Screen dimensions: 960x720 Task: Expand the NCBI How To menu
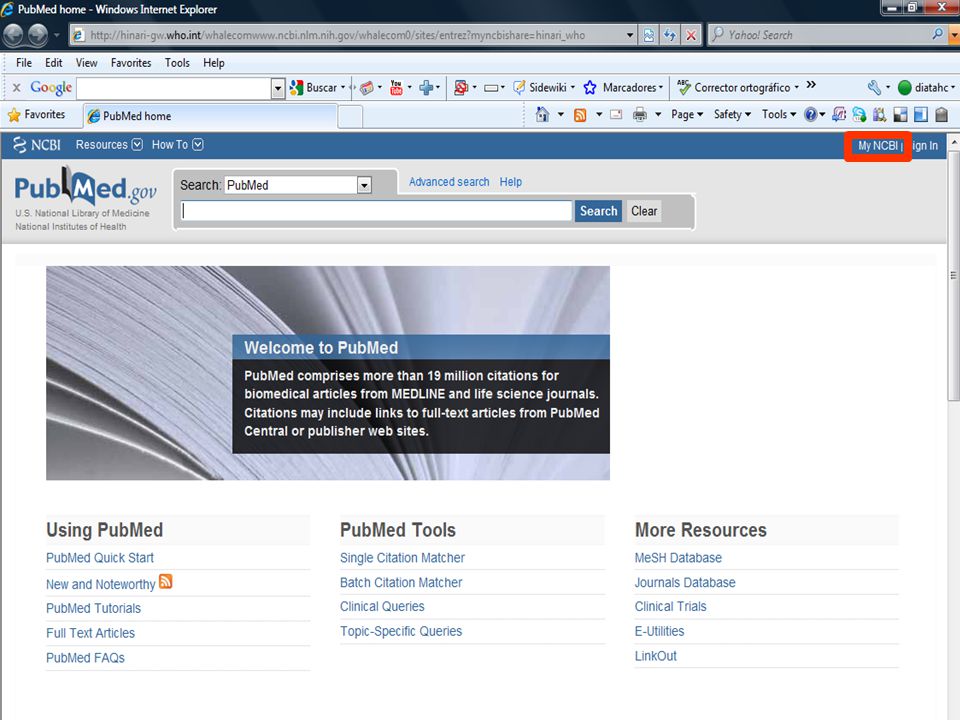pyautogui.click(x=178, y=145)
